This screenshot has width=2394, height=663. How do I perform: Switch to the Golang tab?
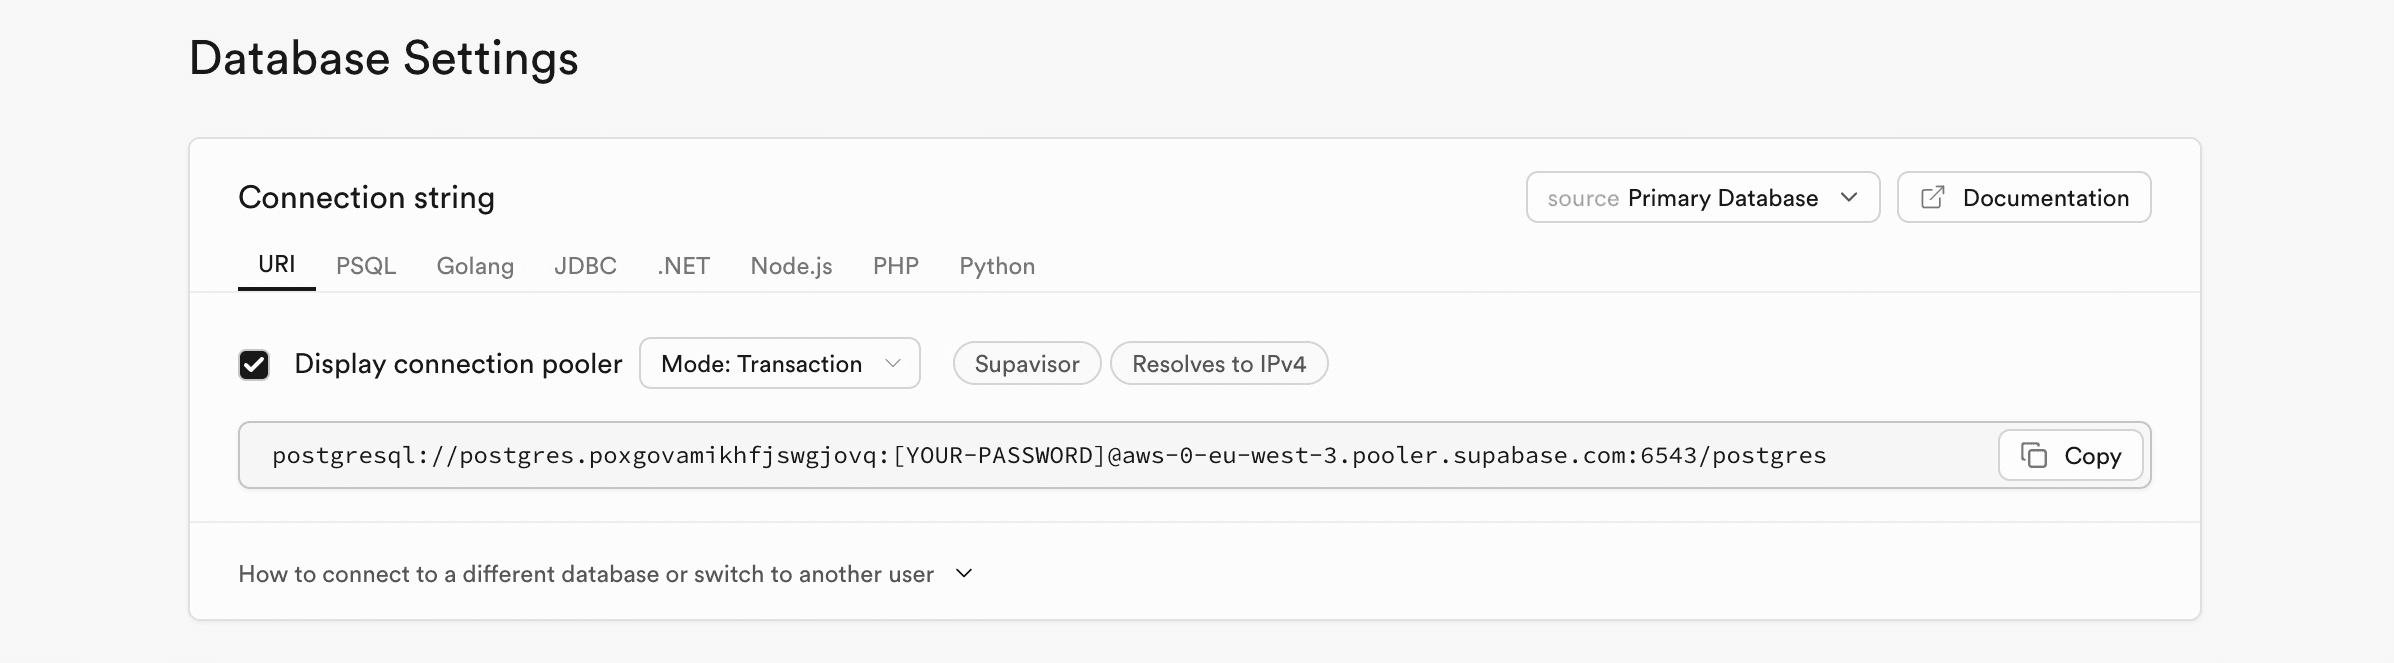pos(475,266)
